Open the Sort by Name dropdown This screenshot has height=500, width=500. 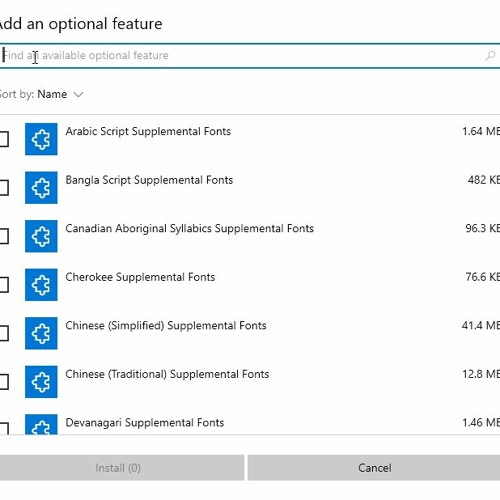(41, 94)
